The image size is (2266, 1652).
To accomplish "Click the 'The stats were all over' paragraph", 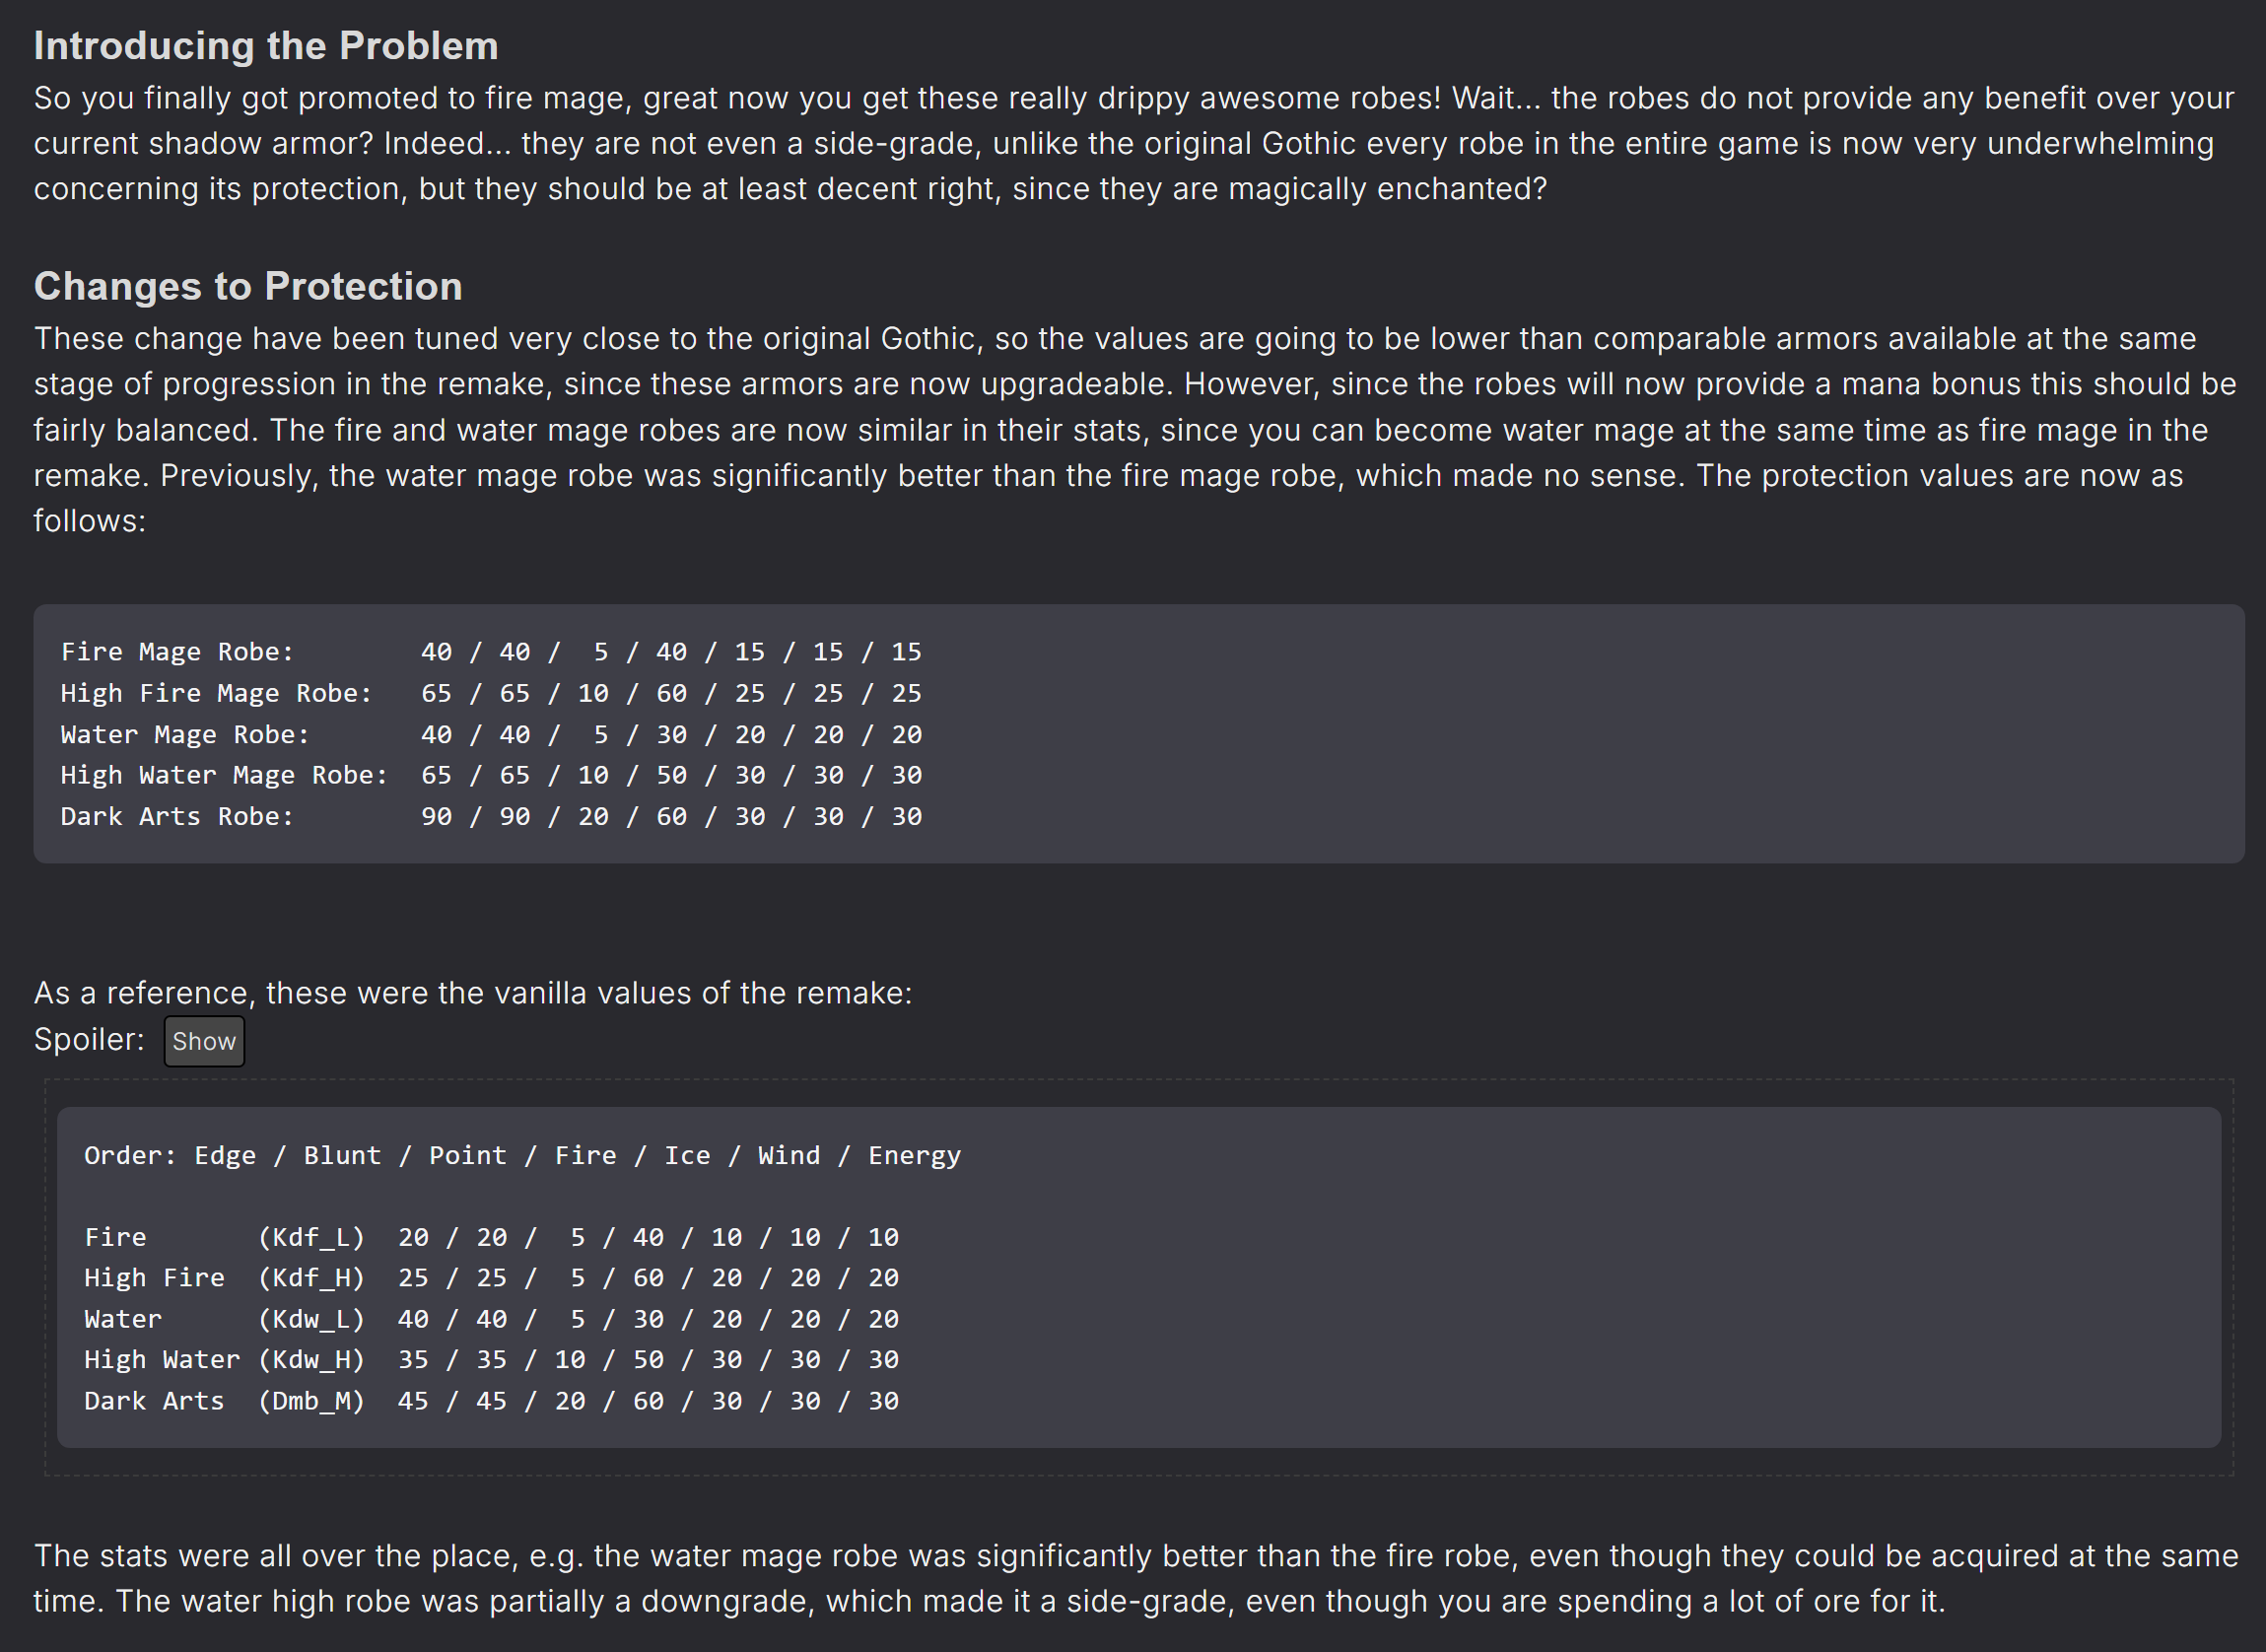I will (1136, 1578).
